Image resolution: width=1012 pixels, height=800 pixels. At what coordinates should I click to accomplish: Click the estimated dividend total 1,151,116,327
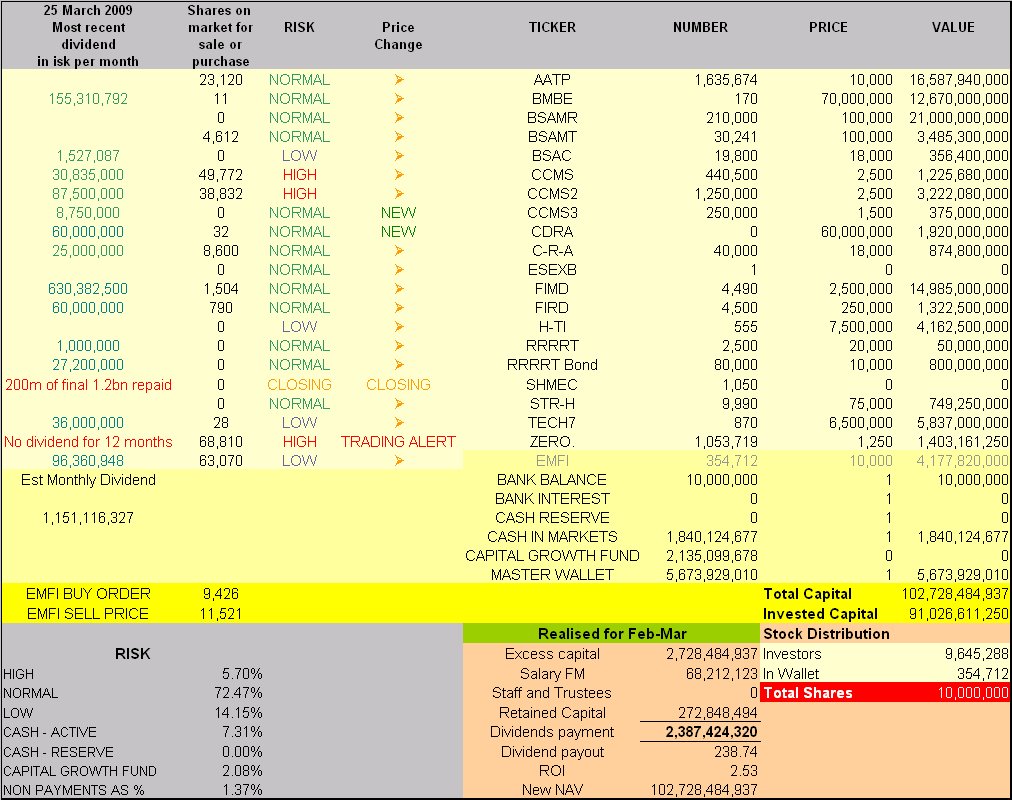coord(88,518)
